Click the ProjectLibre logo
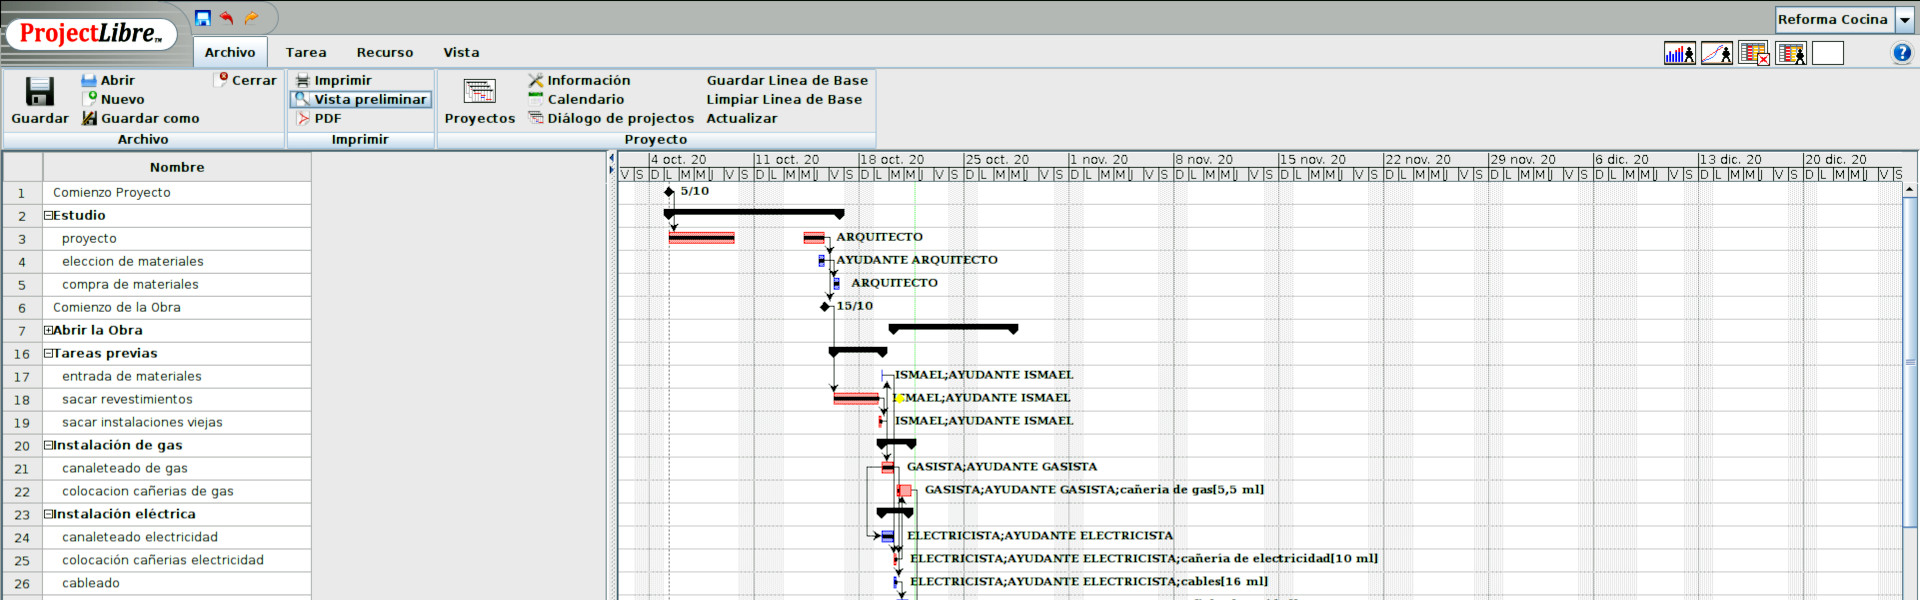 [91, 34]
